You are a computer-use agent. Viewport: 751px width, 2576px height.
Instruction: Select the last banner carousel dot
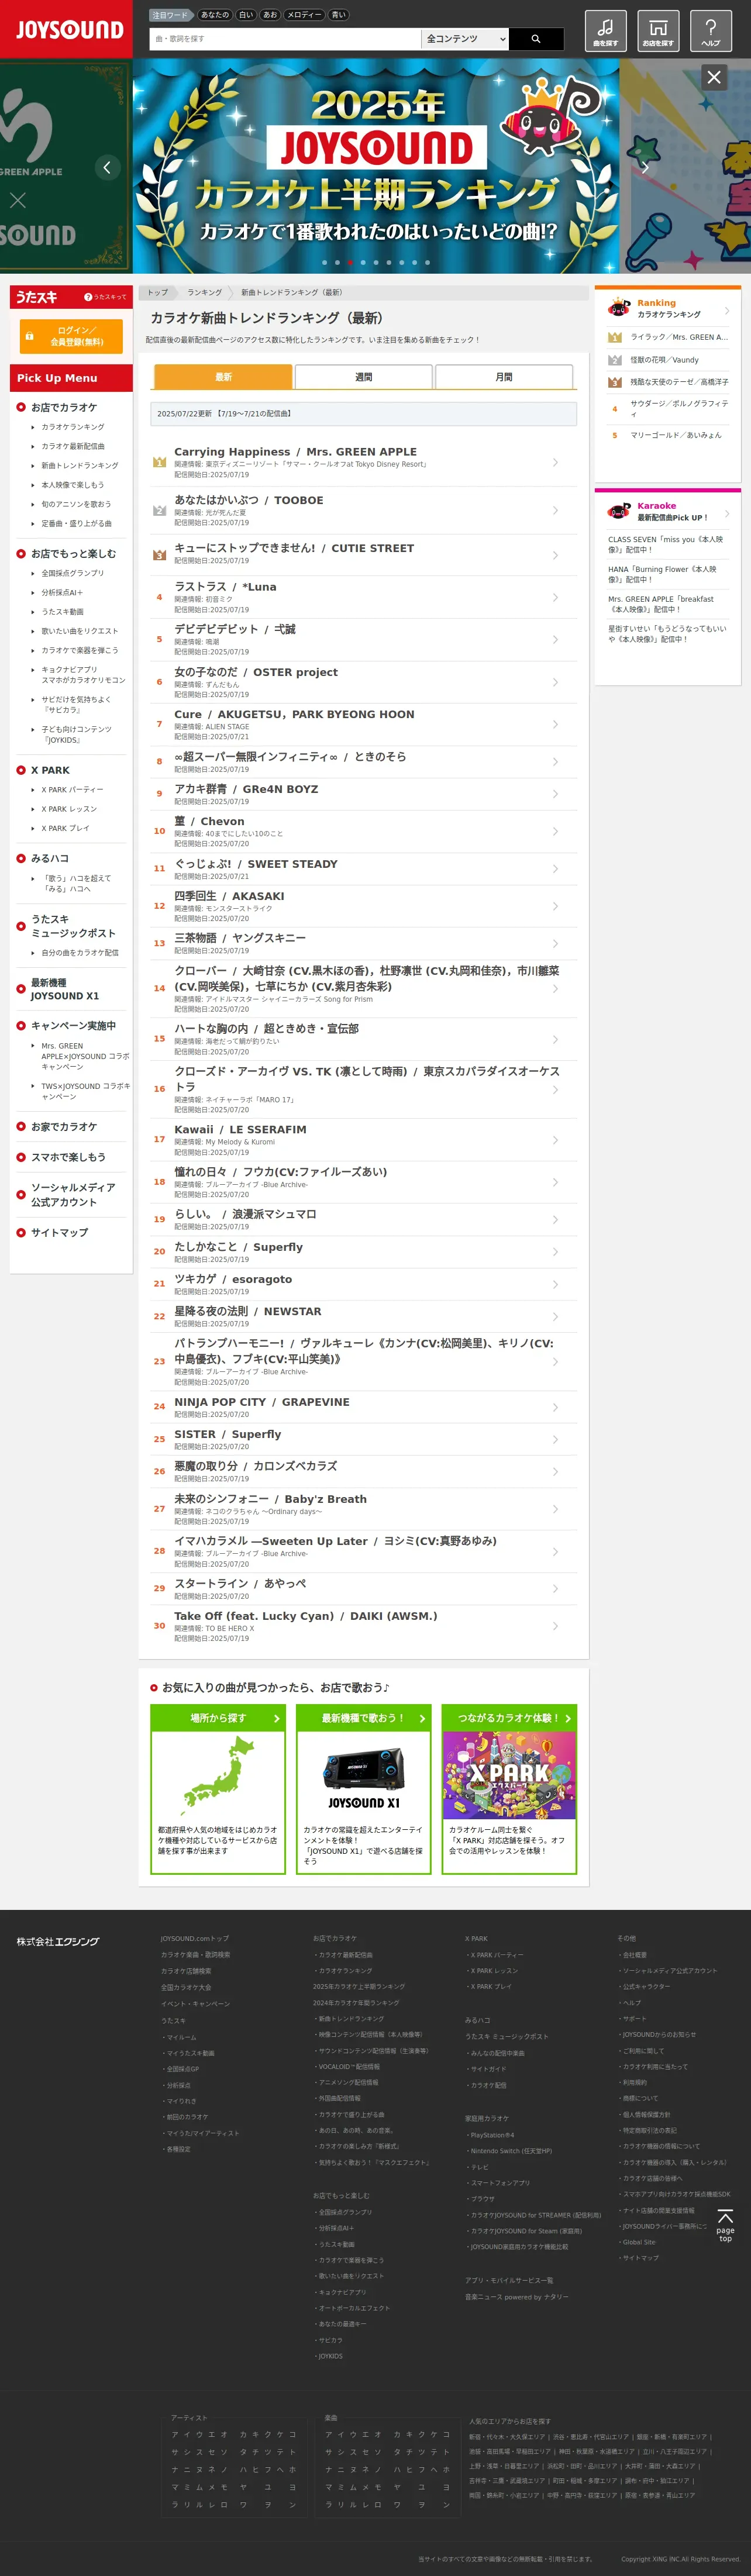427,262
